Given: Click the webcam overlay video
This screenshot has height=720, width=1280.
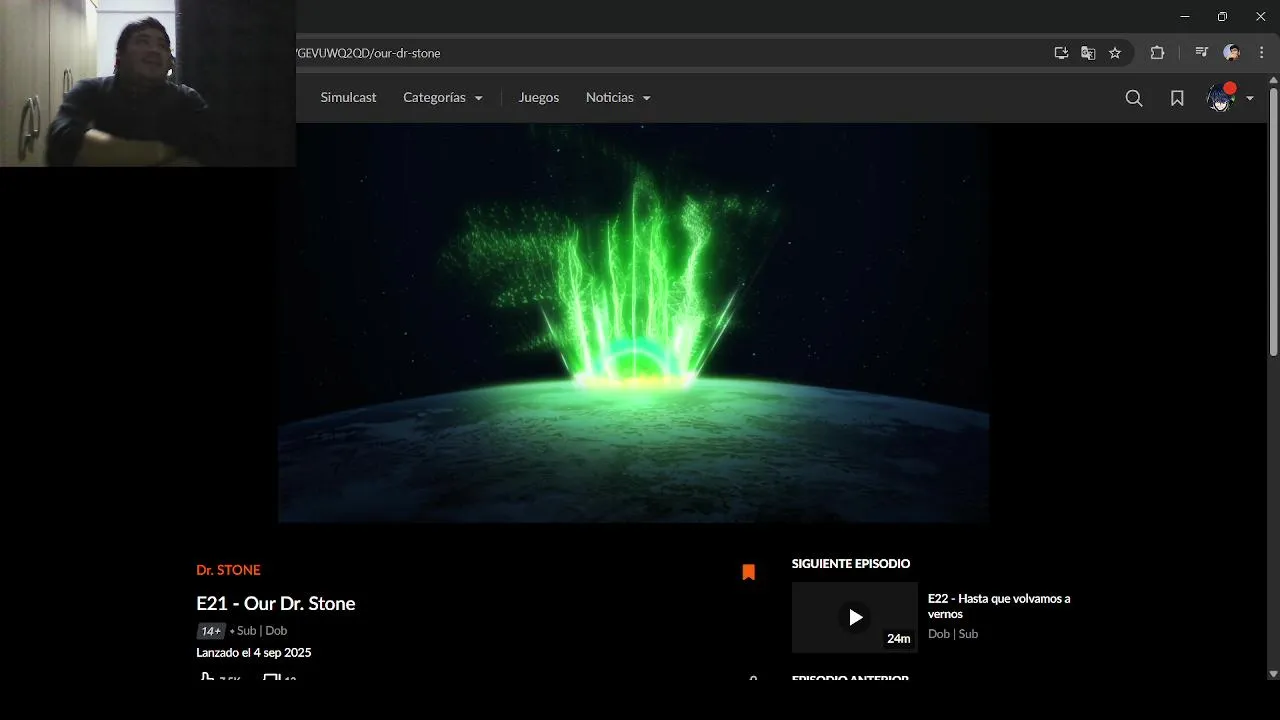Looking at the screenshot, I should (148, 83).
